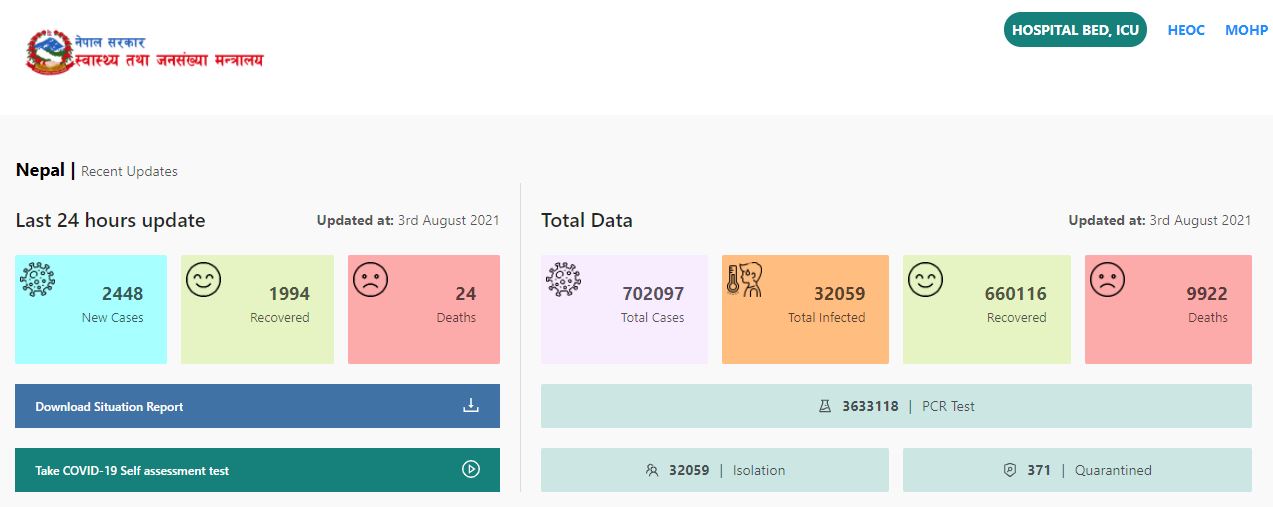Click the virus icon in Total Cases card
The width and height of the screenshot is (1273, 507).
[564, 280]
